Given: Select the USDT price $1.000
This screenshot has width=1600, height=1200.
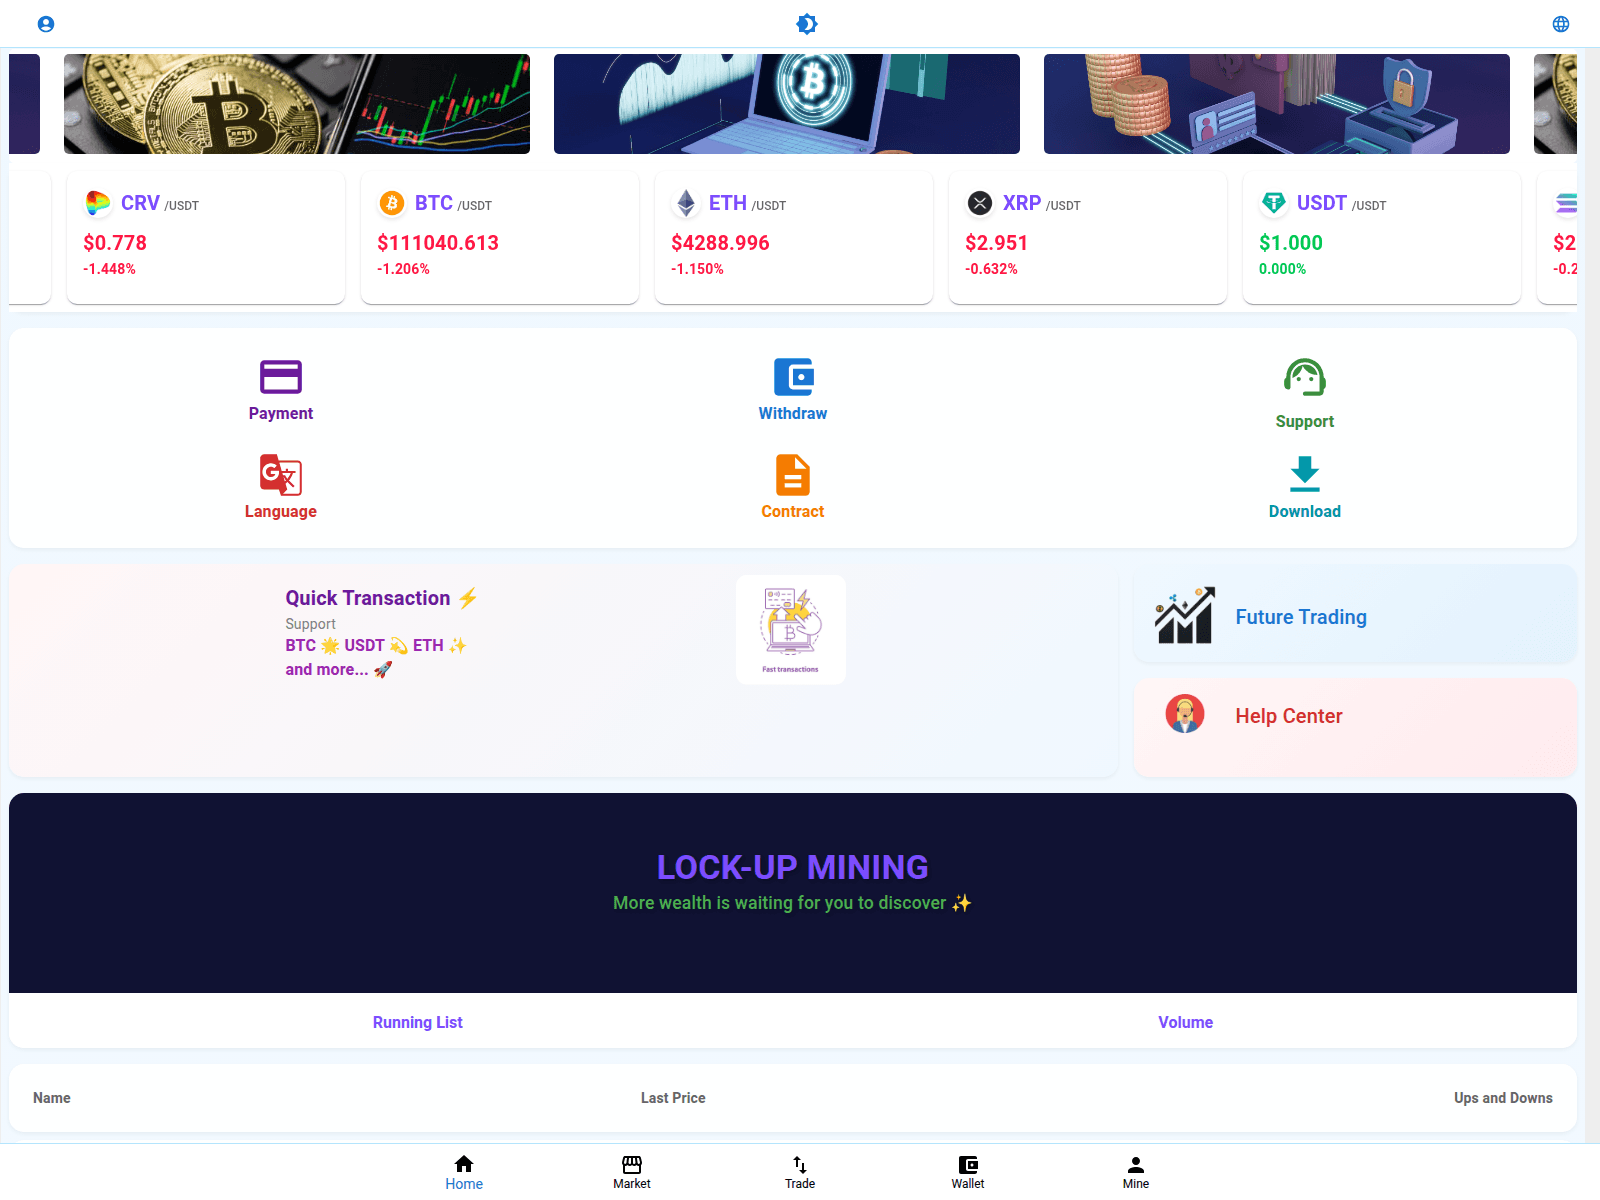Looking at the screenshot, I should click(x=1291, y=243).
